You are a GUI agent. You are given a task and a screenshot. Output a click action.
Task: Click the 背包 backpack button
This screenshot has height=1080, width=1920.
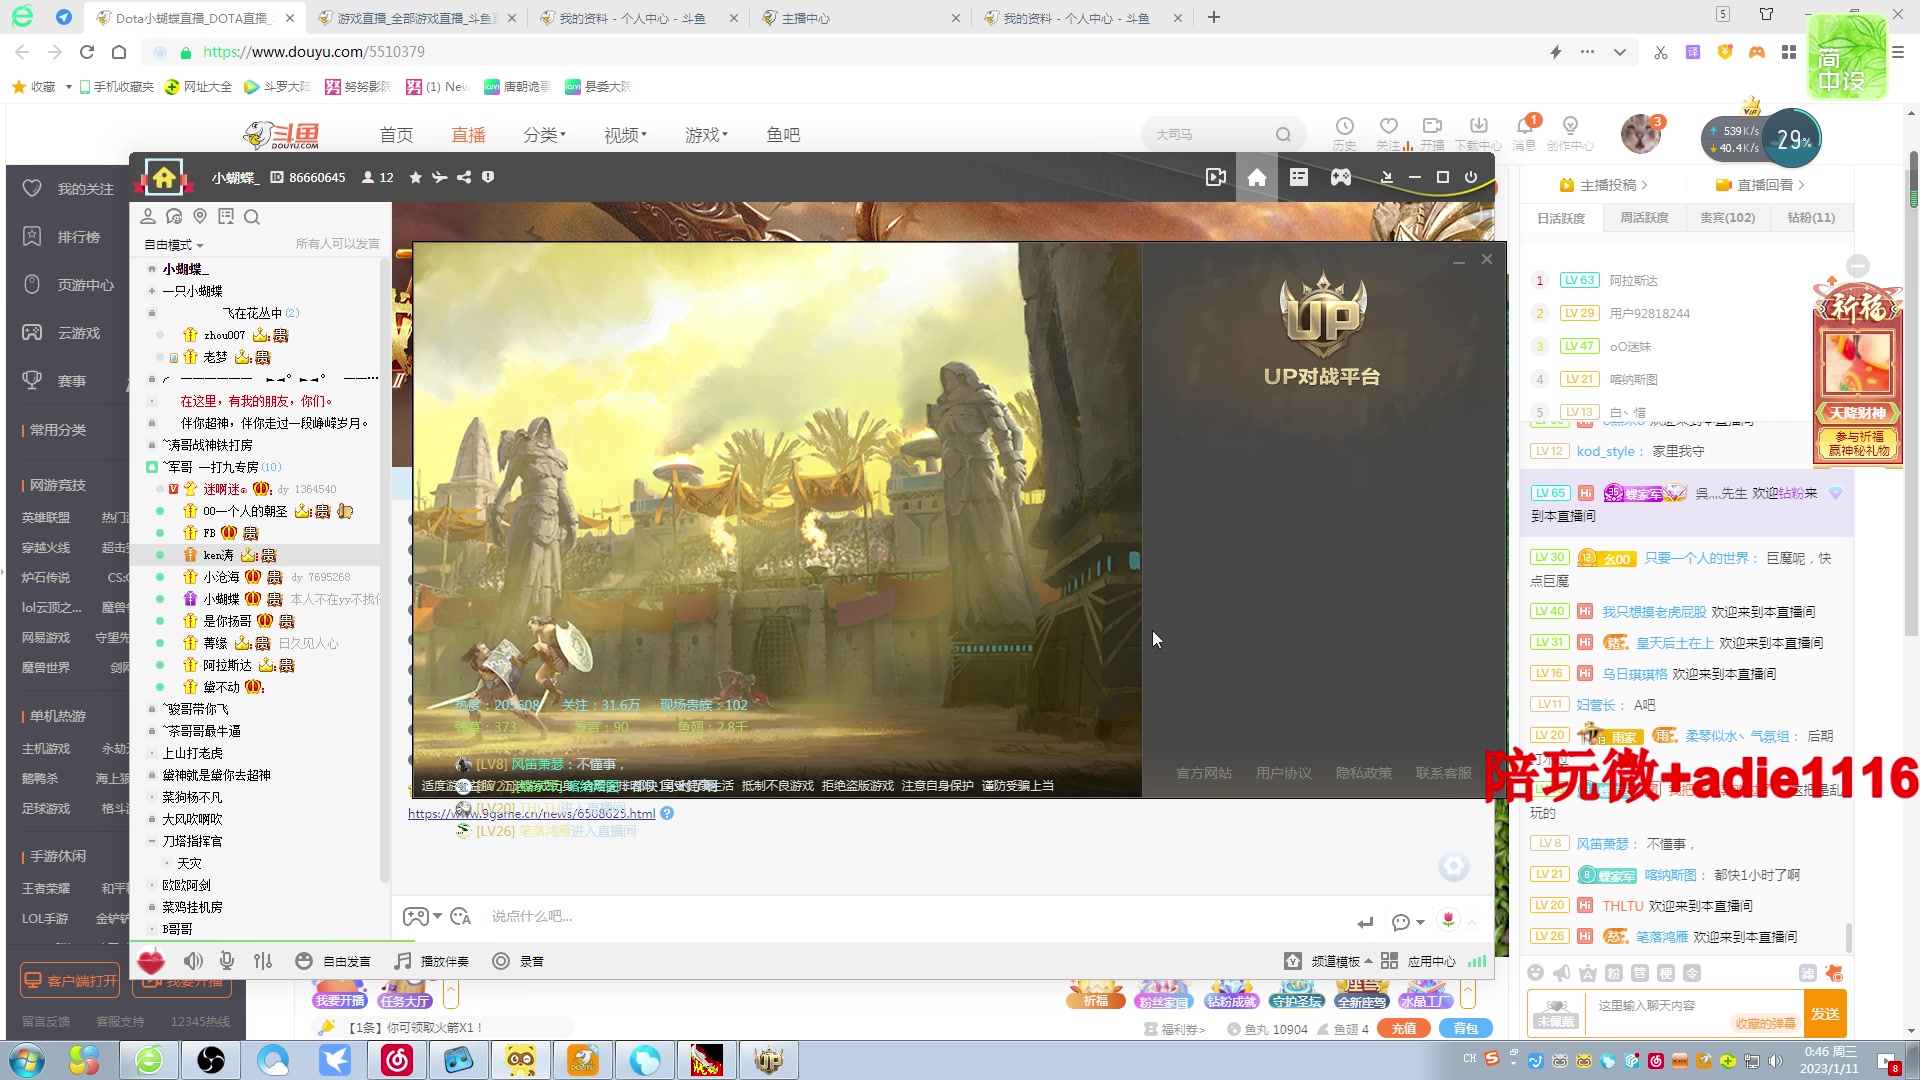pos(1465,1028)
